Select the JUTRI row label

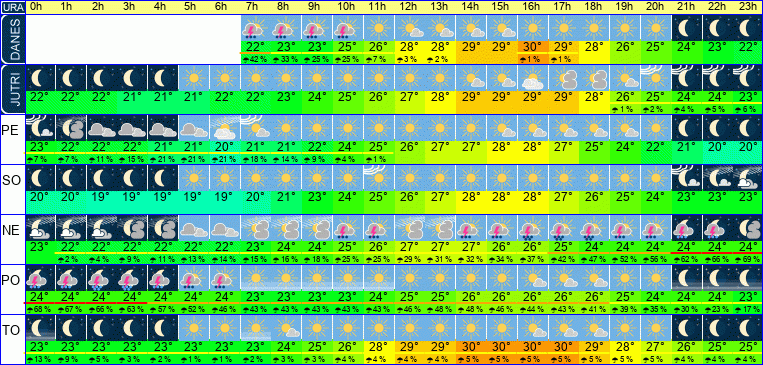pos(12,89)
